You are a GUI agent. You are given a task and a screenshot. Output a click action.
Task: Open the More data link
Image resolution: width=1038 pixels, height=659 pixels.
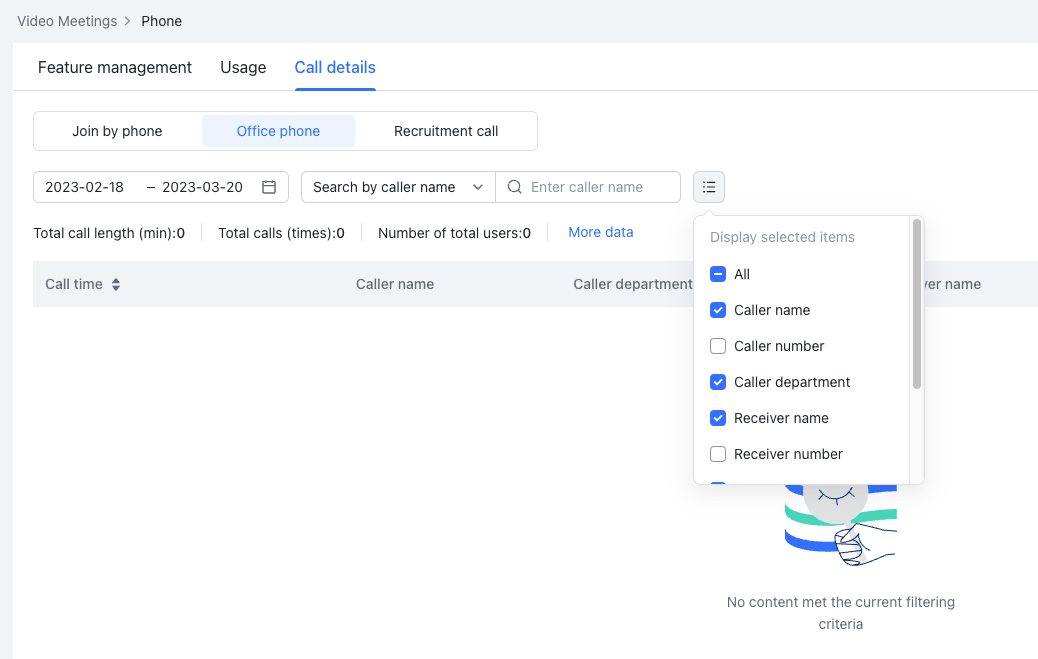[600, 232]
